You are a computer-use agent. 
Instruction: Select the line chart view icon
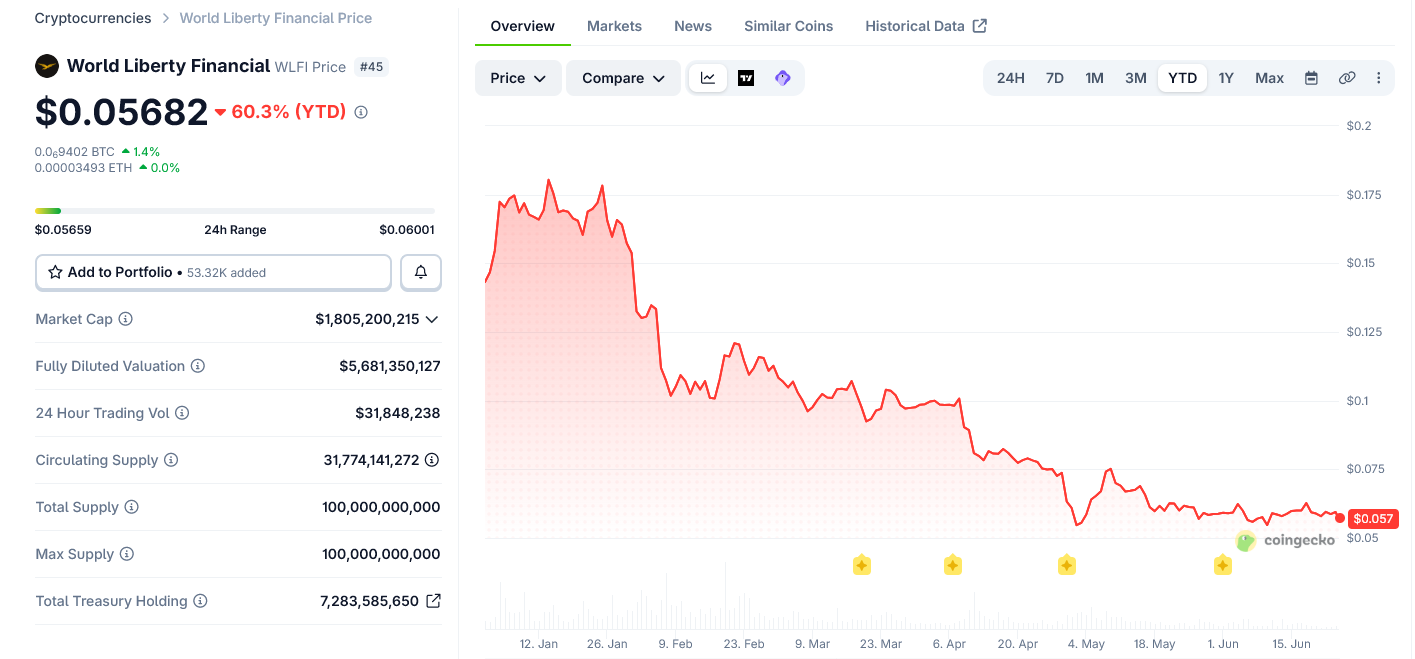point(708,78)
